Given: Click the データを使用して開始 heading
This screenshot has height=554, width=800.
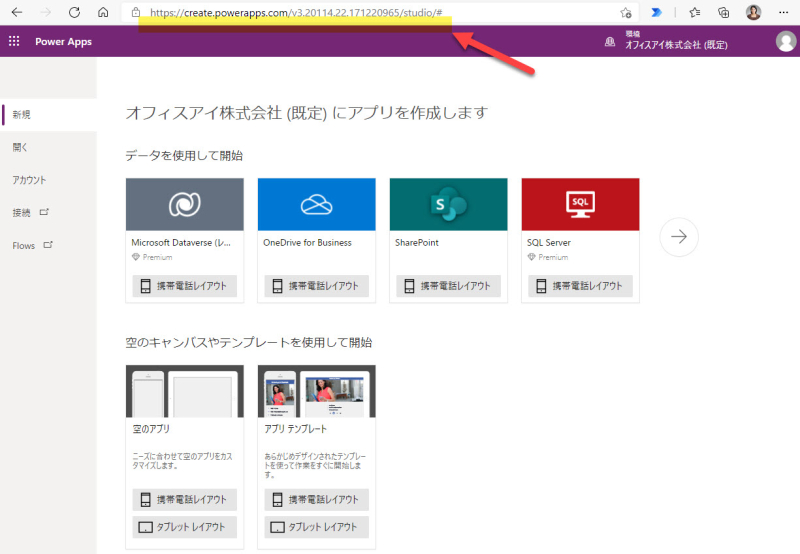Looking at the screenshot, I should click(184, 156).
